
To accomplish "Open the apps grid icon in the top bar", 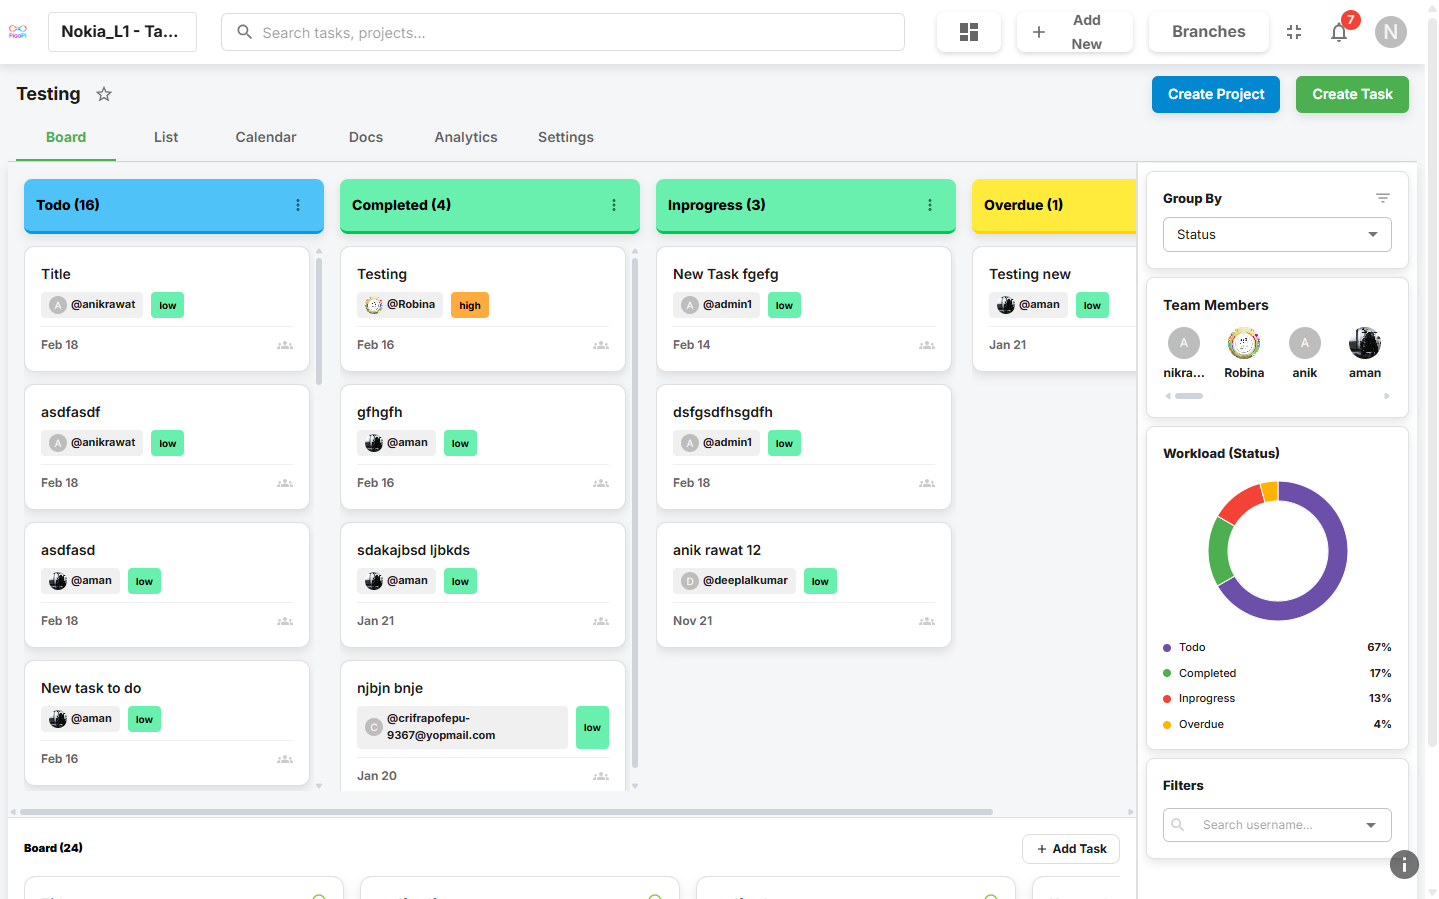I will [968, 31].
